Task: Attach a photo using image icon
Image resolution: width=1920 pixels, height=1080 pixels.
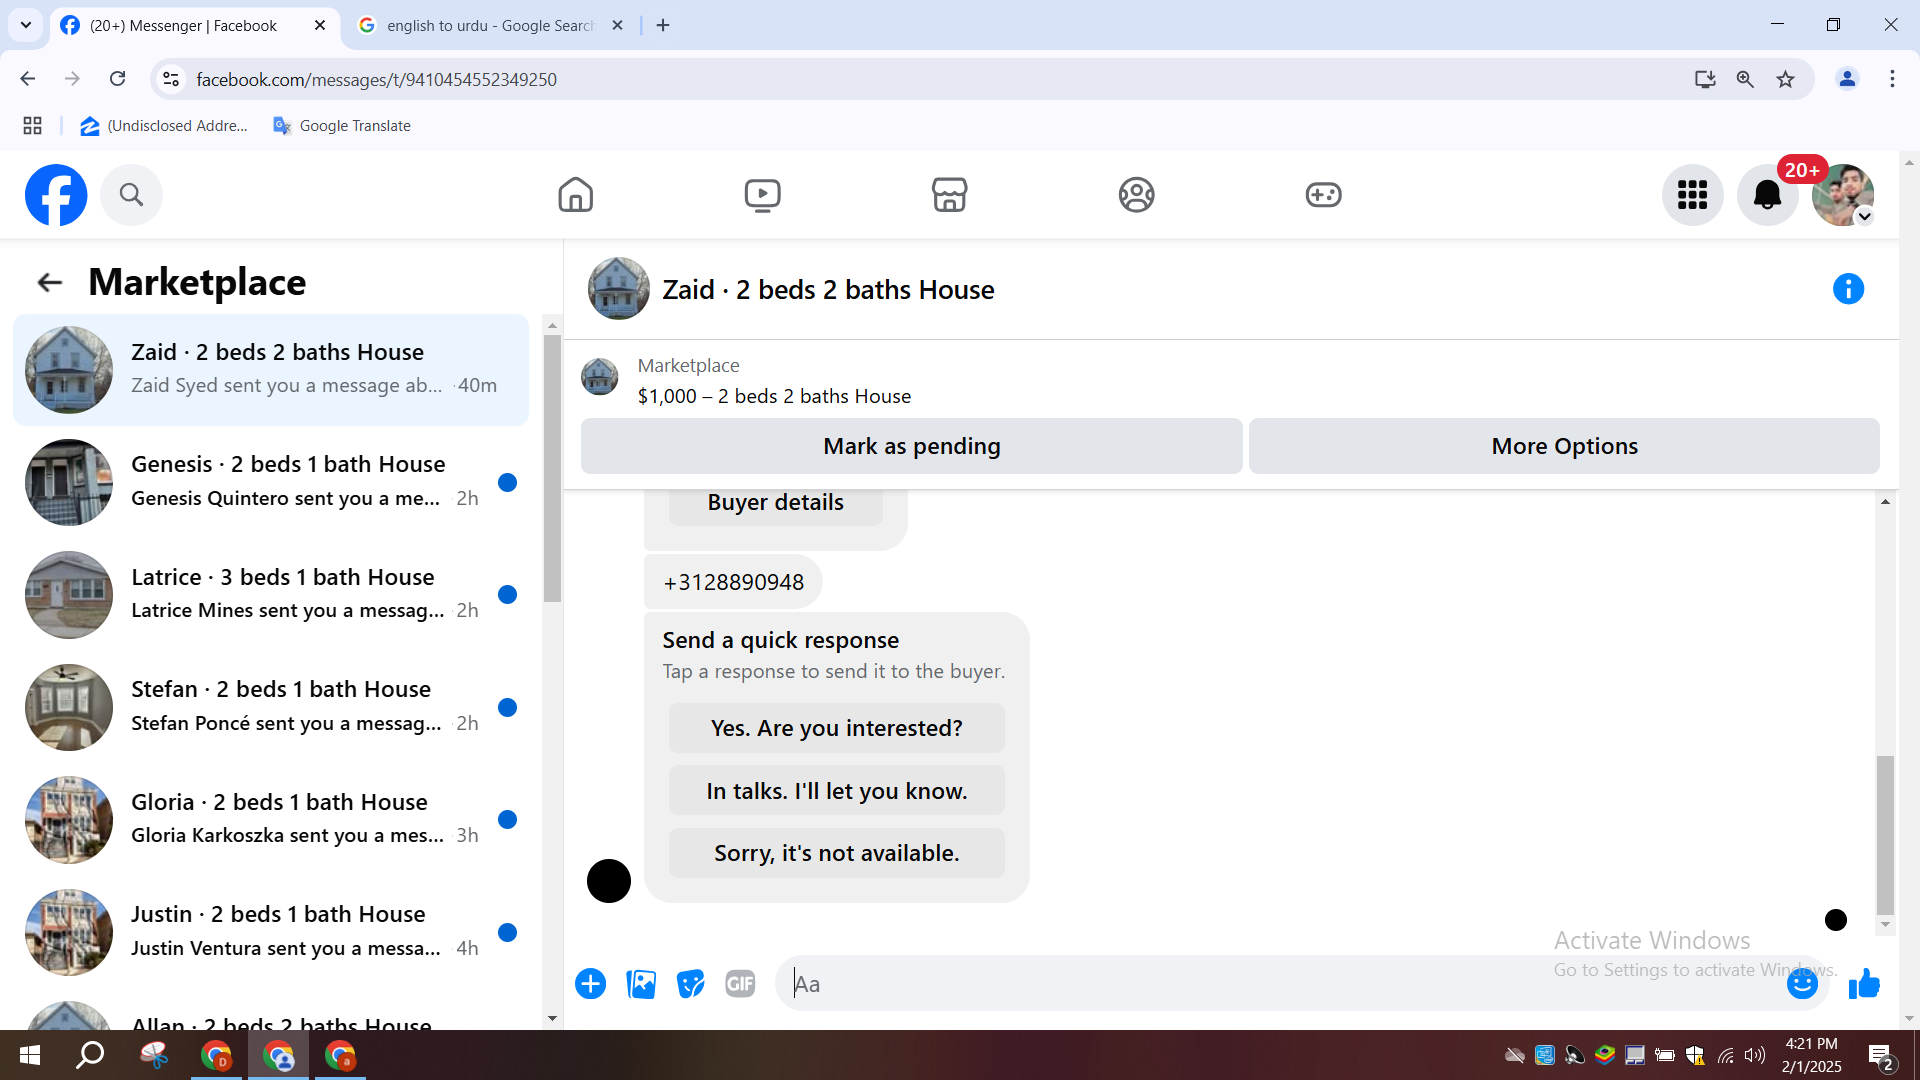Action: [x=641, y=984]
